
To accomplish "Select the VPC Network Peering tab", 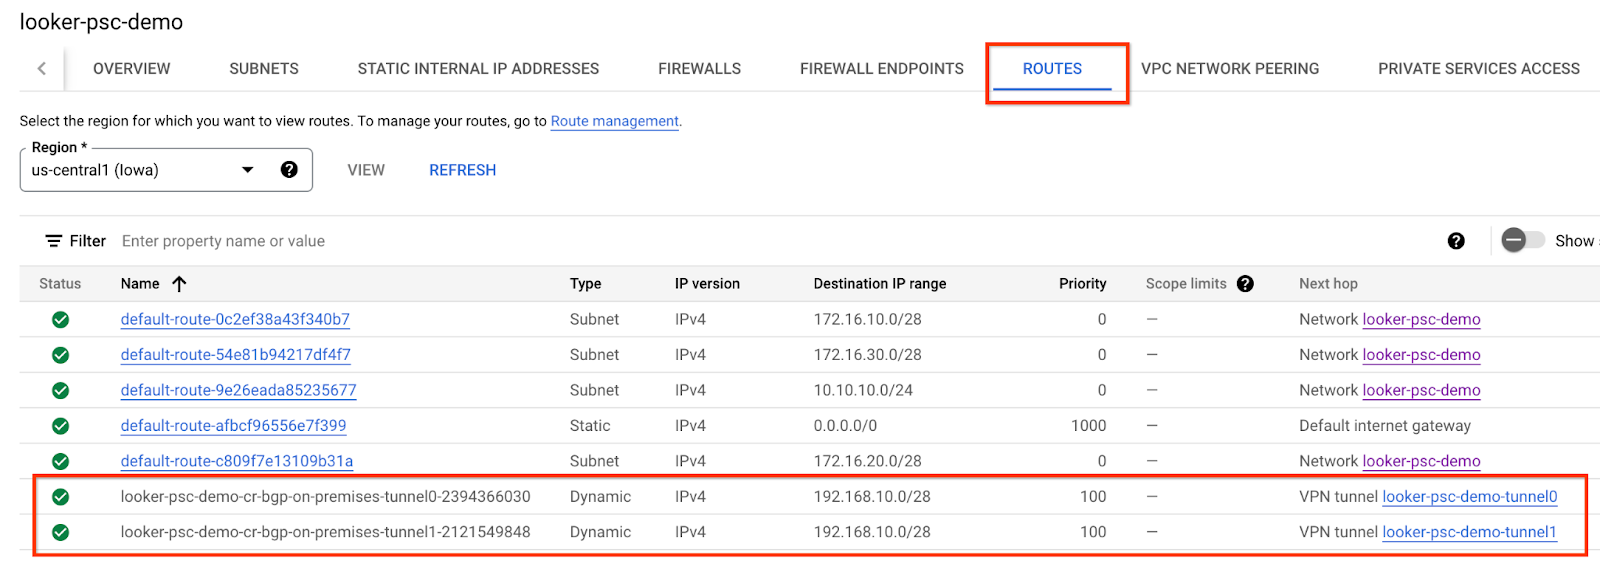I will pyautogui.click(x=1229, y=69).
